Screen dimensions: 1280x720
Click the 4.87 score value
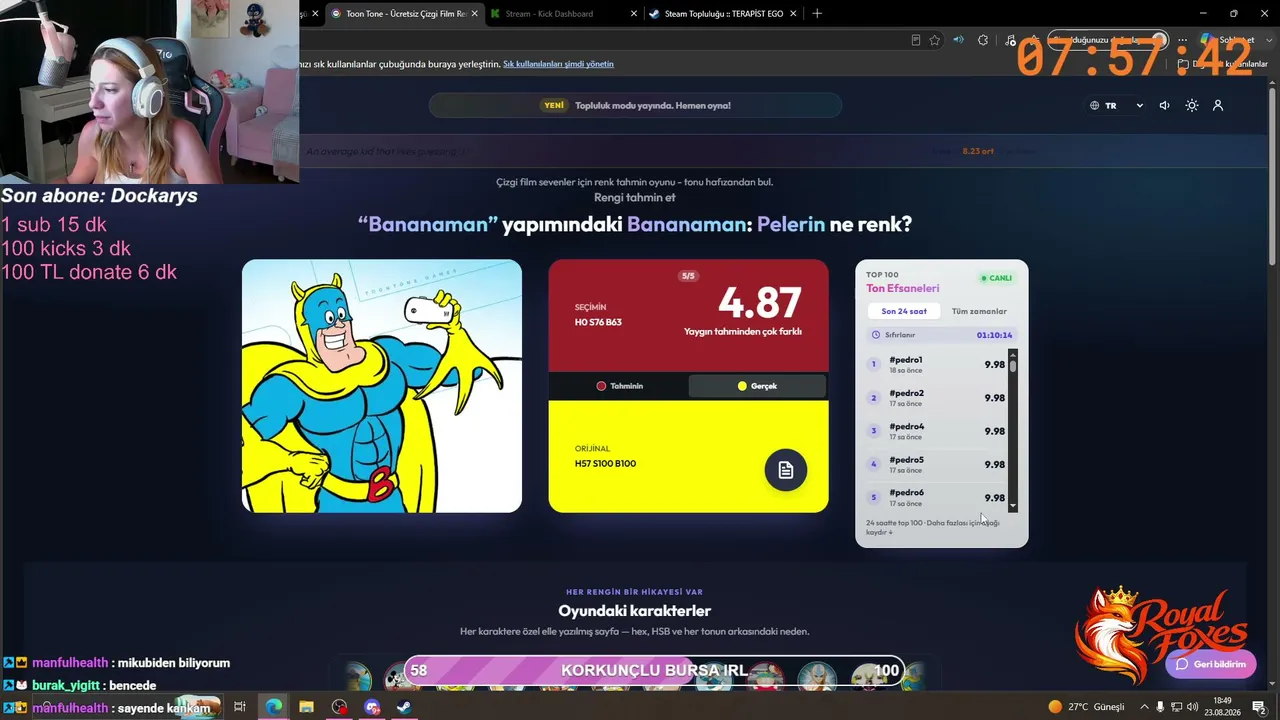pyautogui.click(x=760, y=303)
